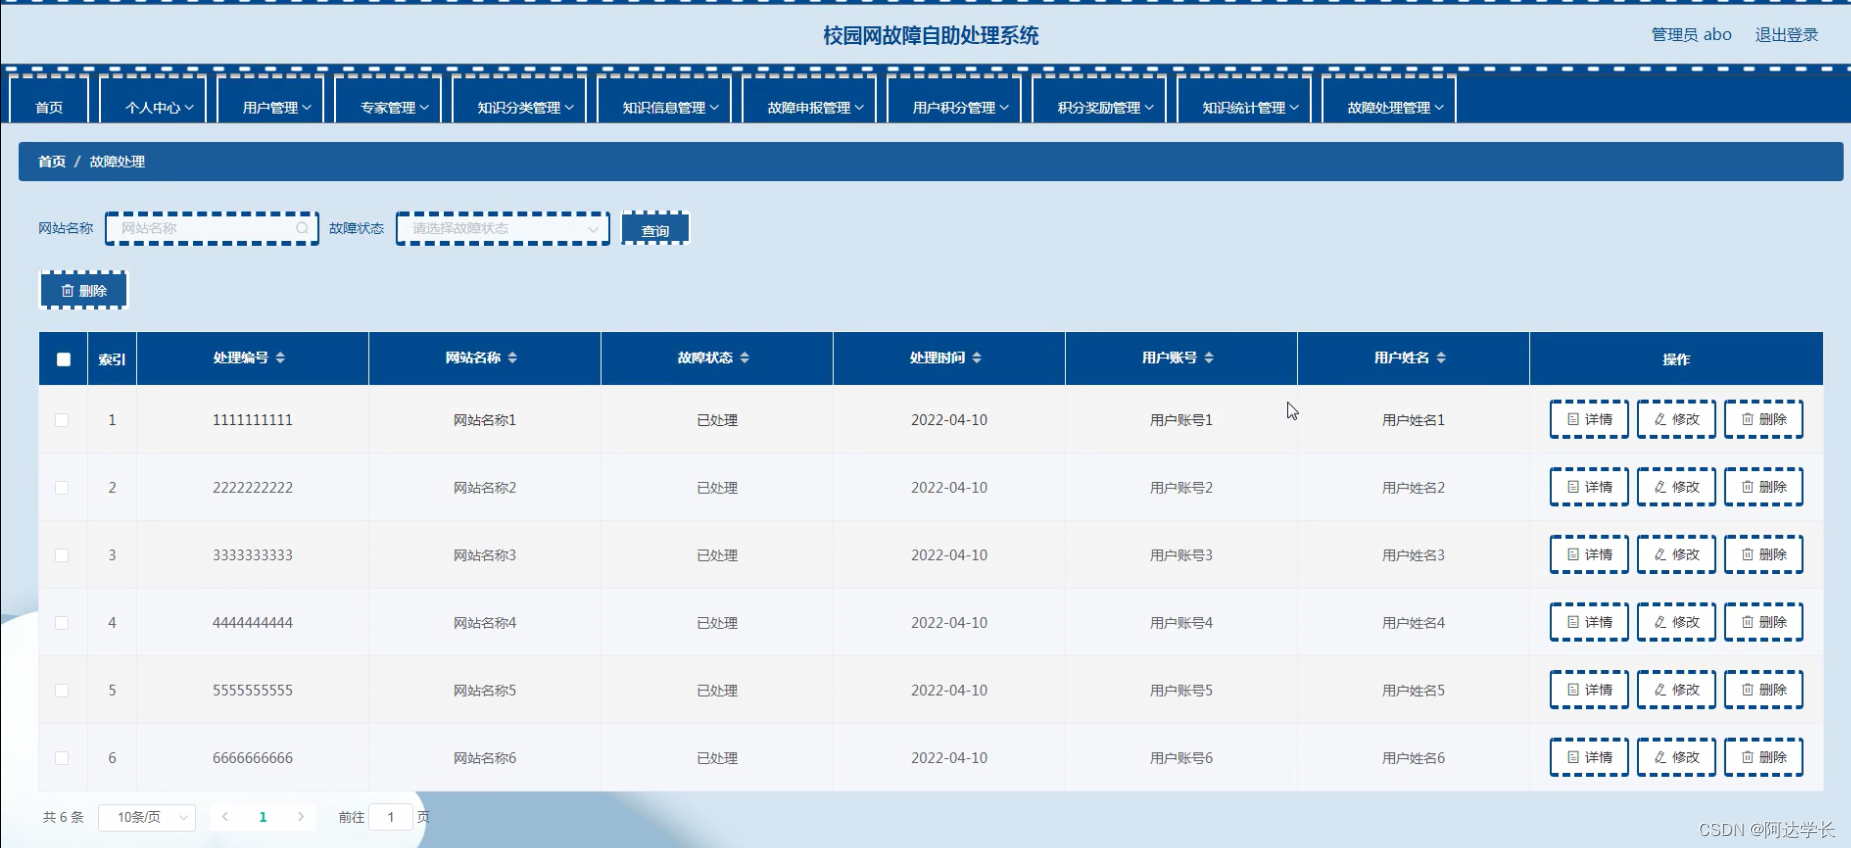Open 详情 for row 4444444444
The image size is (1851, 848).
click(x=1589, y=622)
